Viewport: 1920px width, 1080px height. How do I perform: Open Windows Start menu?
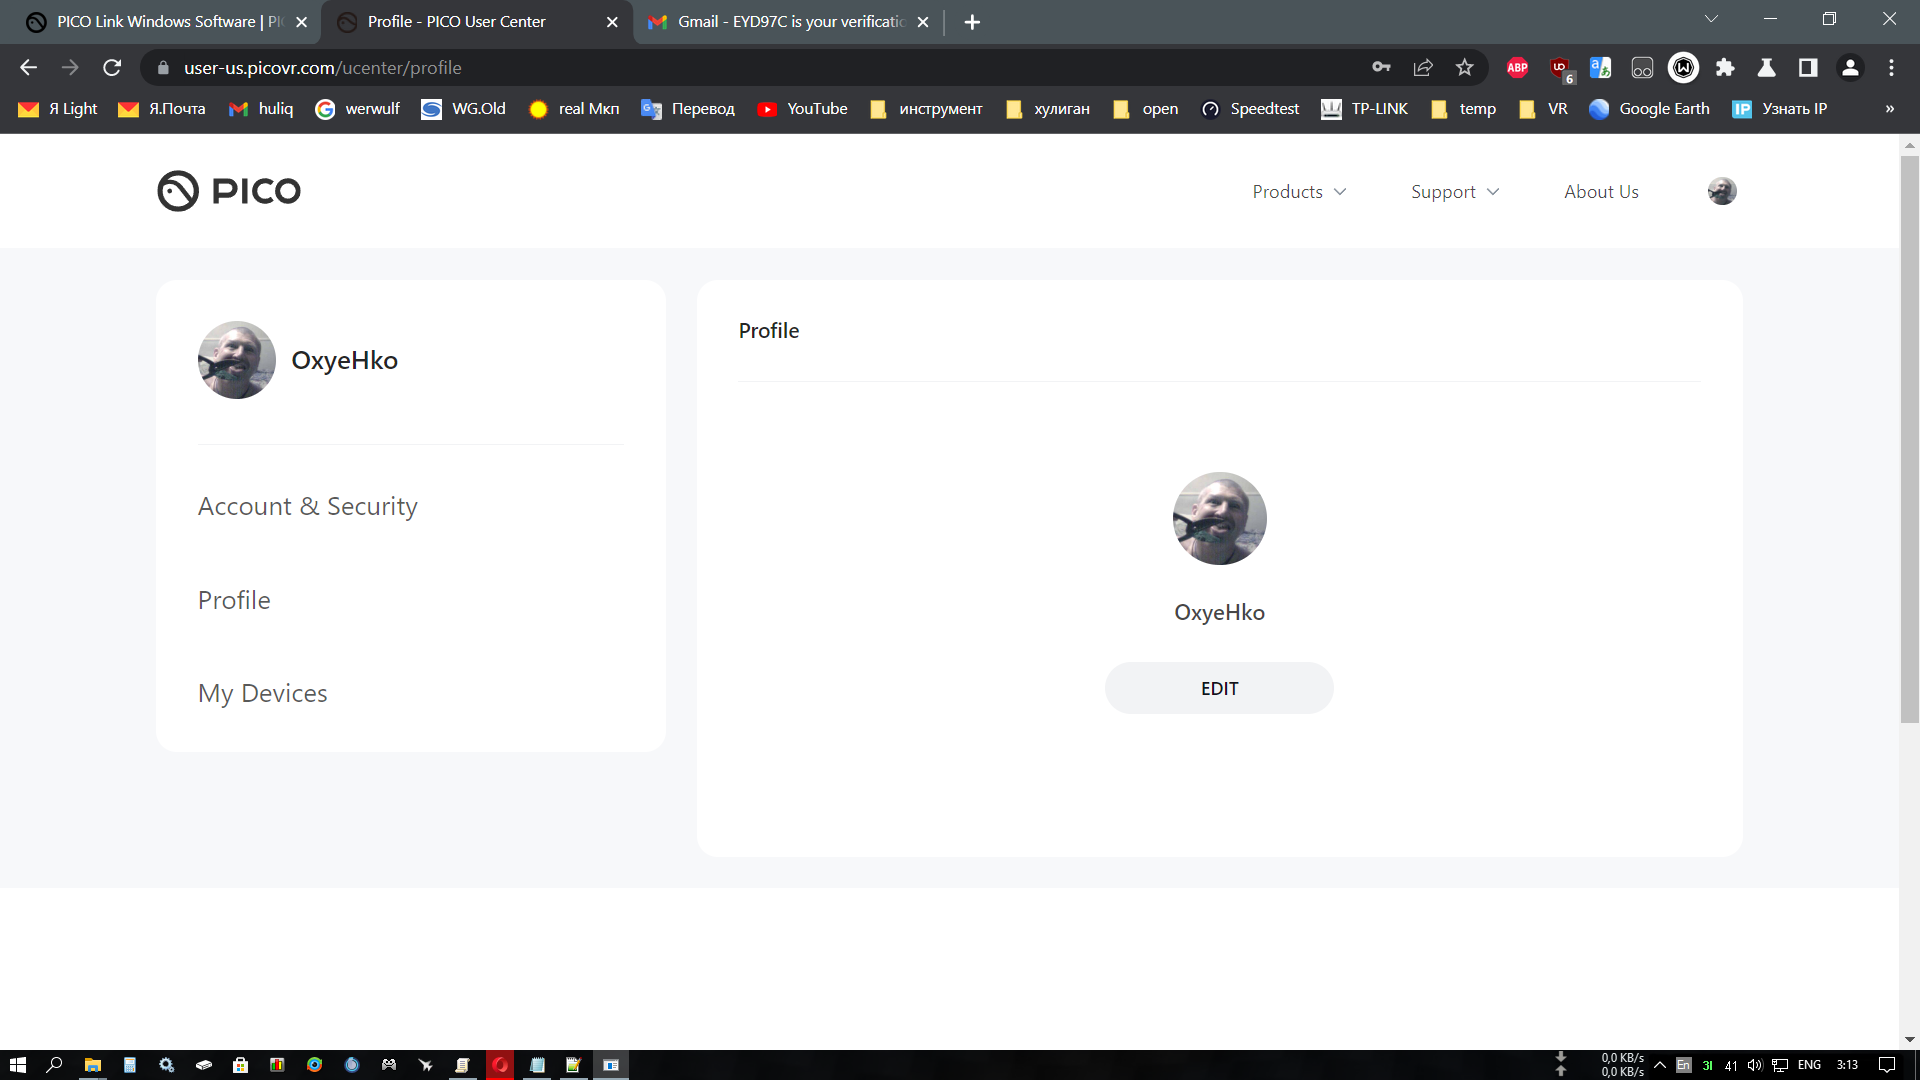click(x=17, y=1065)
